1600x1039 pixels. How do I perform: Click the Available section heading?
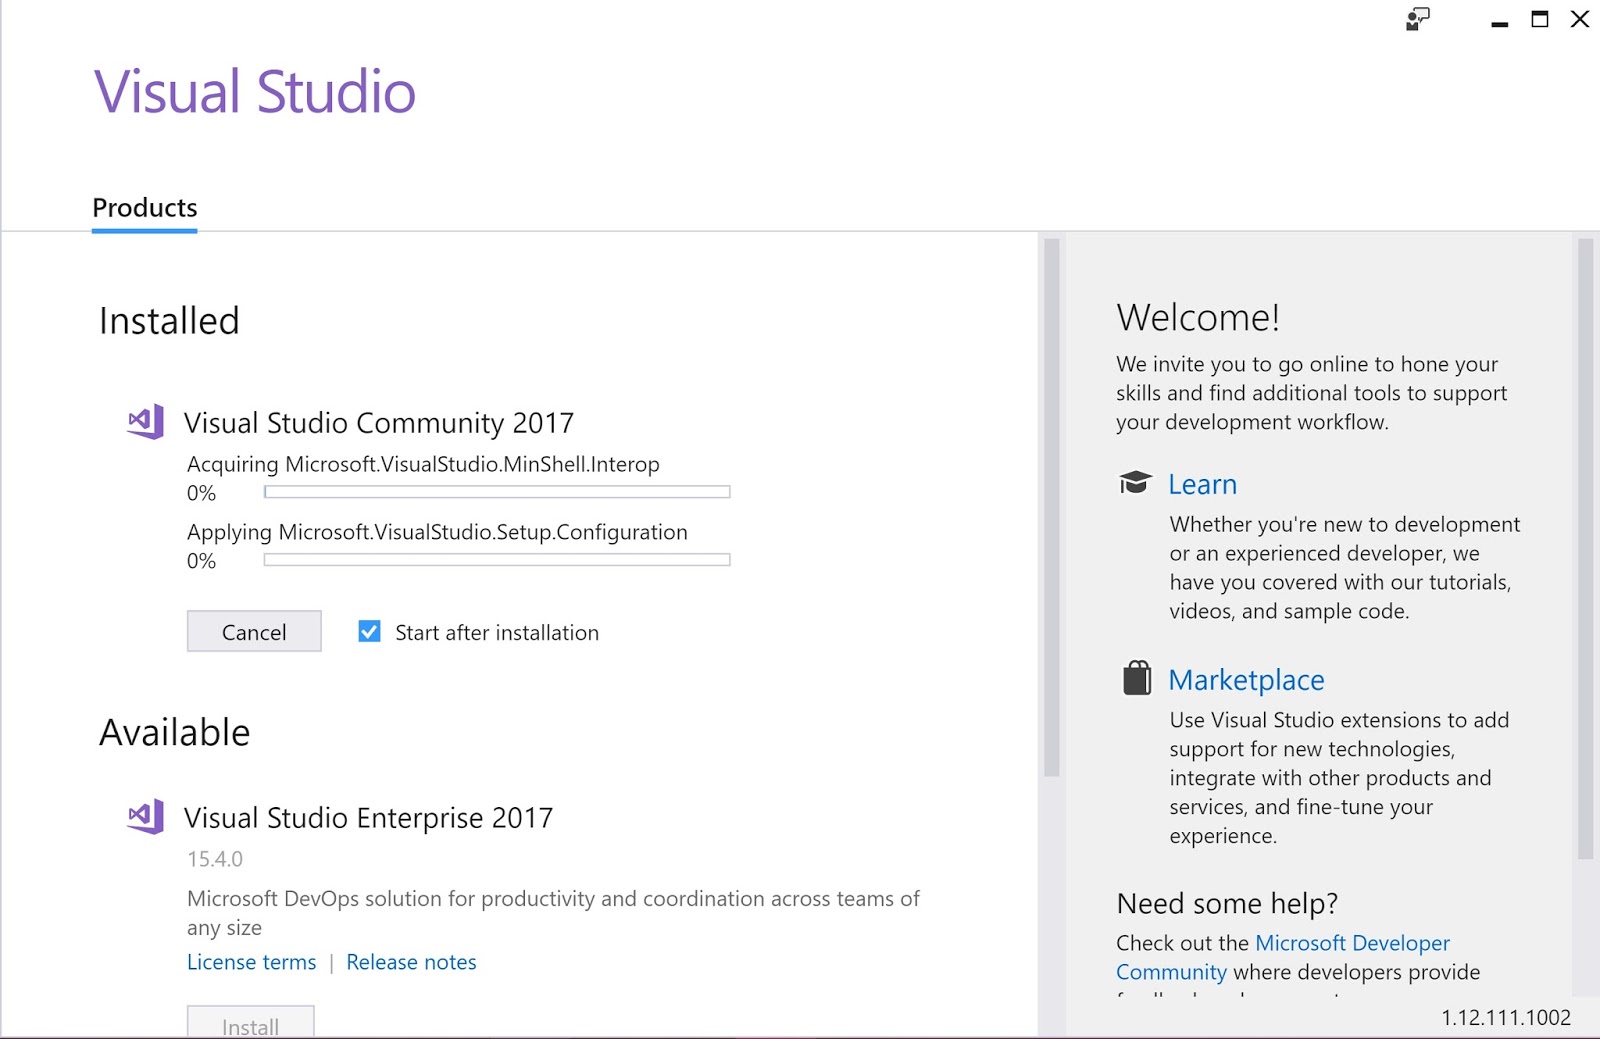174,733
